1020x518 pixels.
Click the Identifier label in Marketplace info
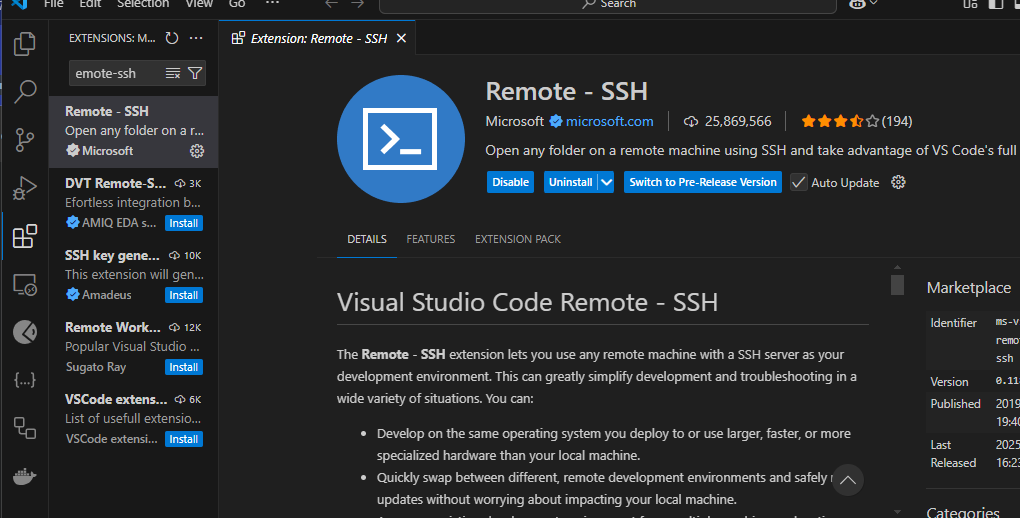click(953, 323)
